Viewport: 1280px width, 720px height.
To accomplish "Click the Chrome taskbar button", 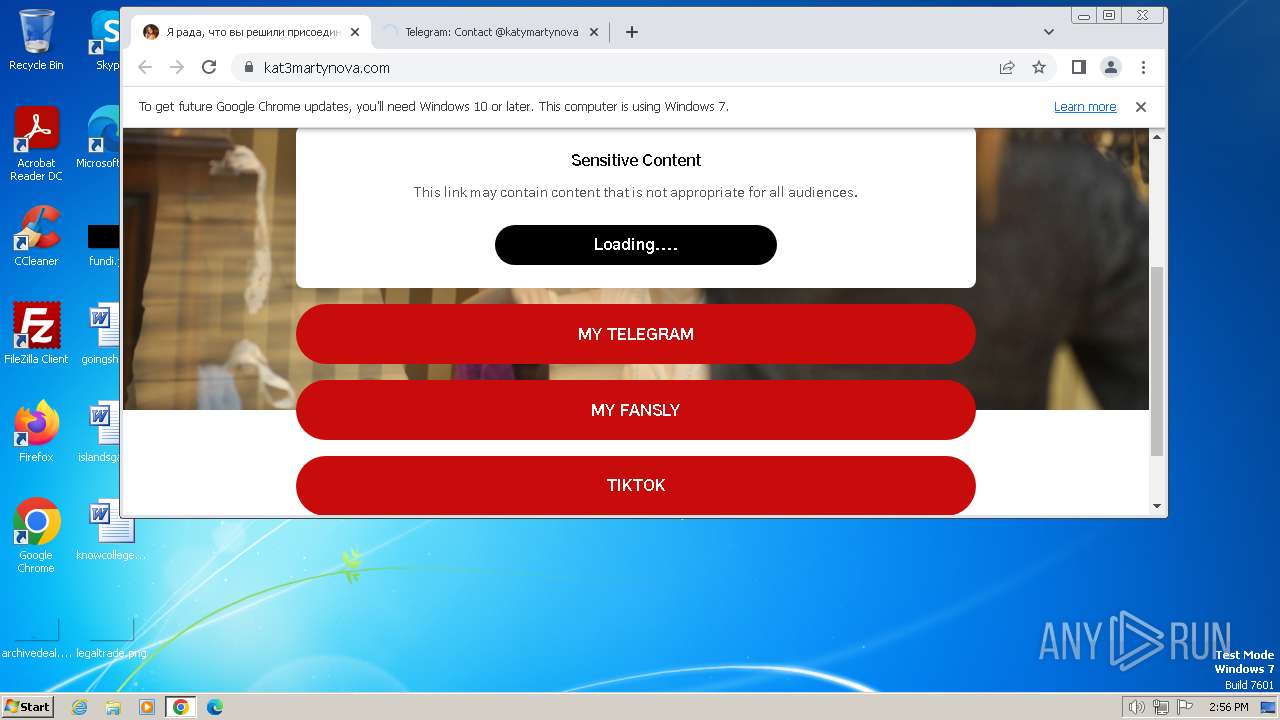I will pos(180,707).
